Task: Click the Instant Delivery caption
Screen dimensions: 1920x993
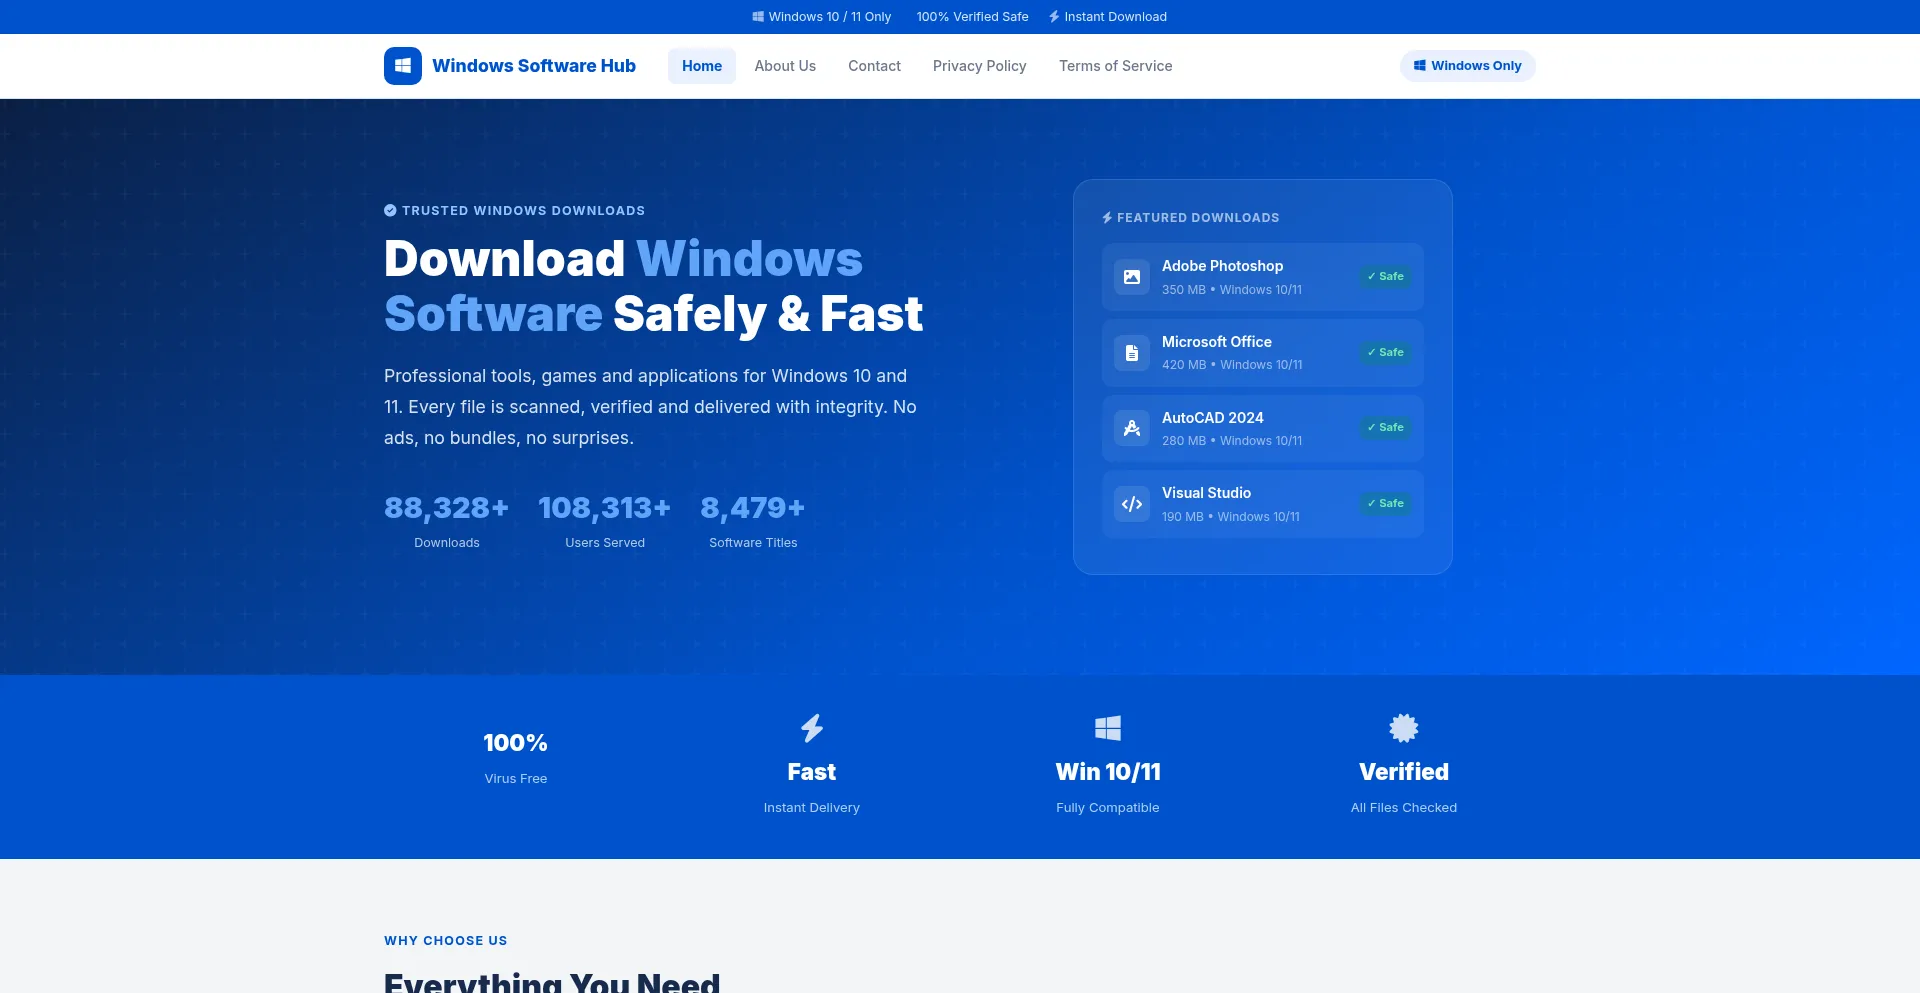Action: pos(812,808)
